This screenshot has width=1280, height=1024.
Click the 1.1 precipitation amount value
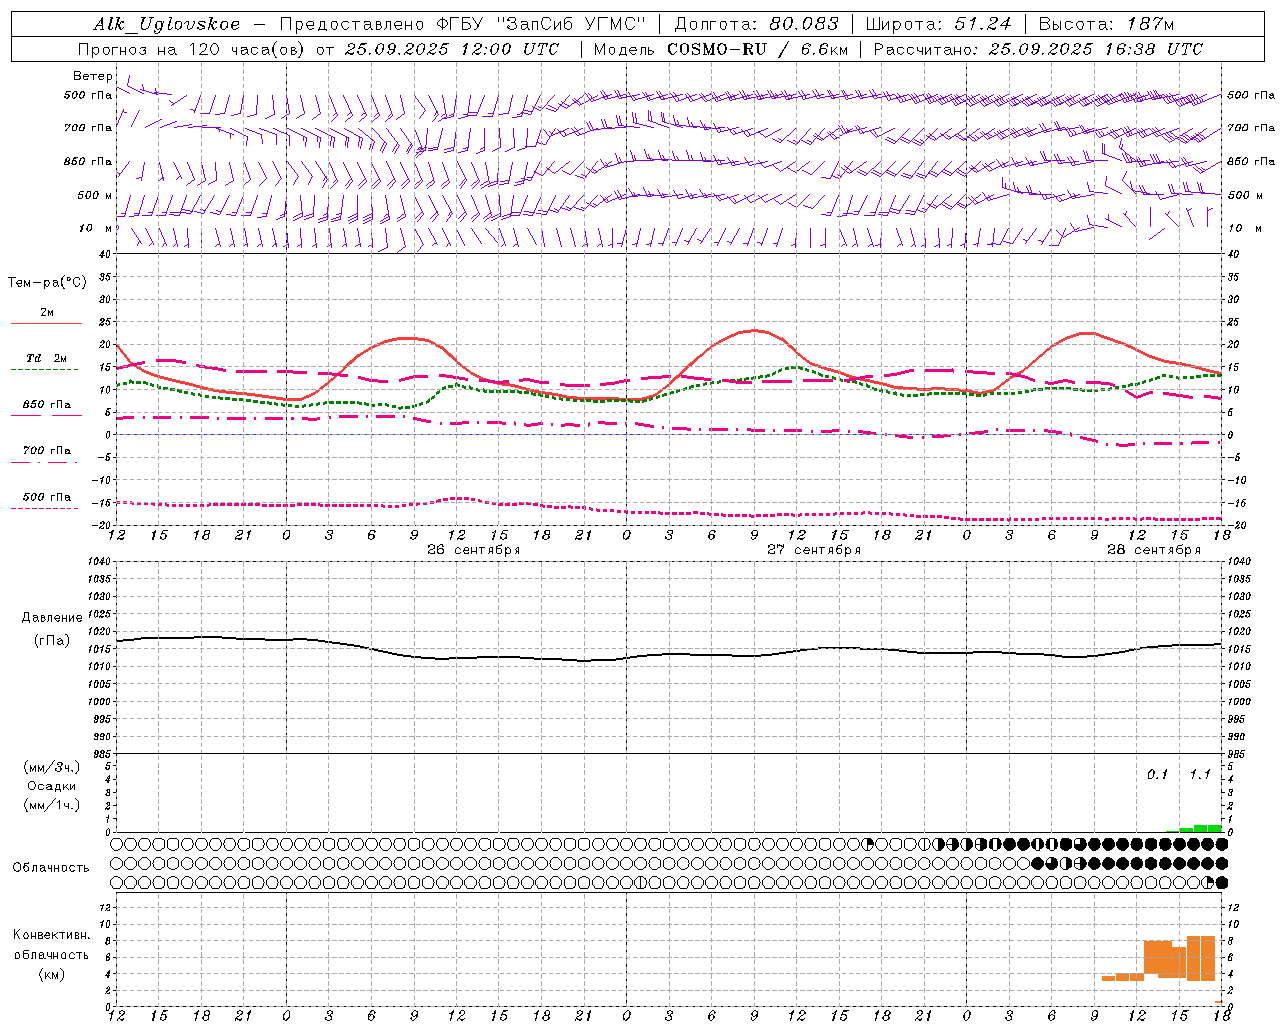coord(1200,774)
